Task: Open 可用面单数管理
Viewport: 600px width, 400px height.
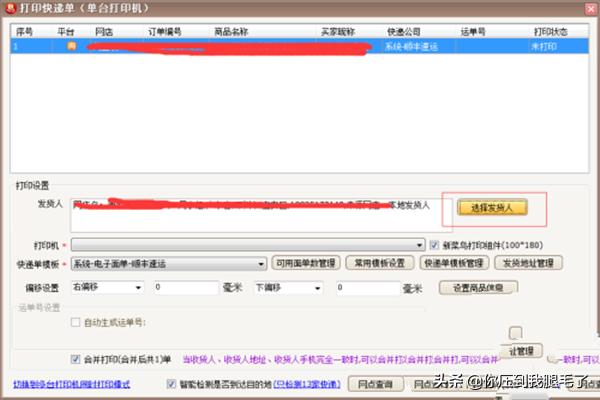Action: (307, 263)
